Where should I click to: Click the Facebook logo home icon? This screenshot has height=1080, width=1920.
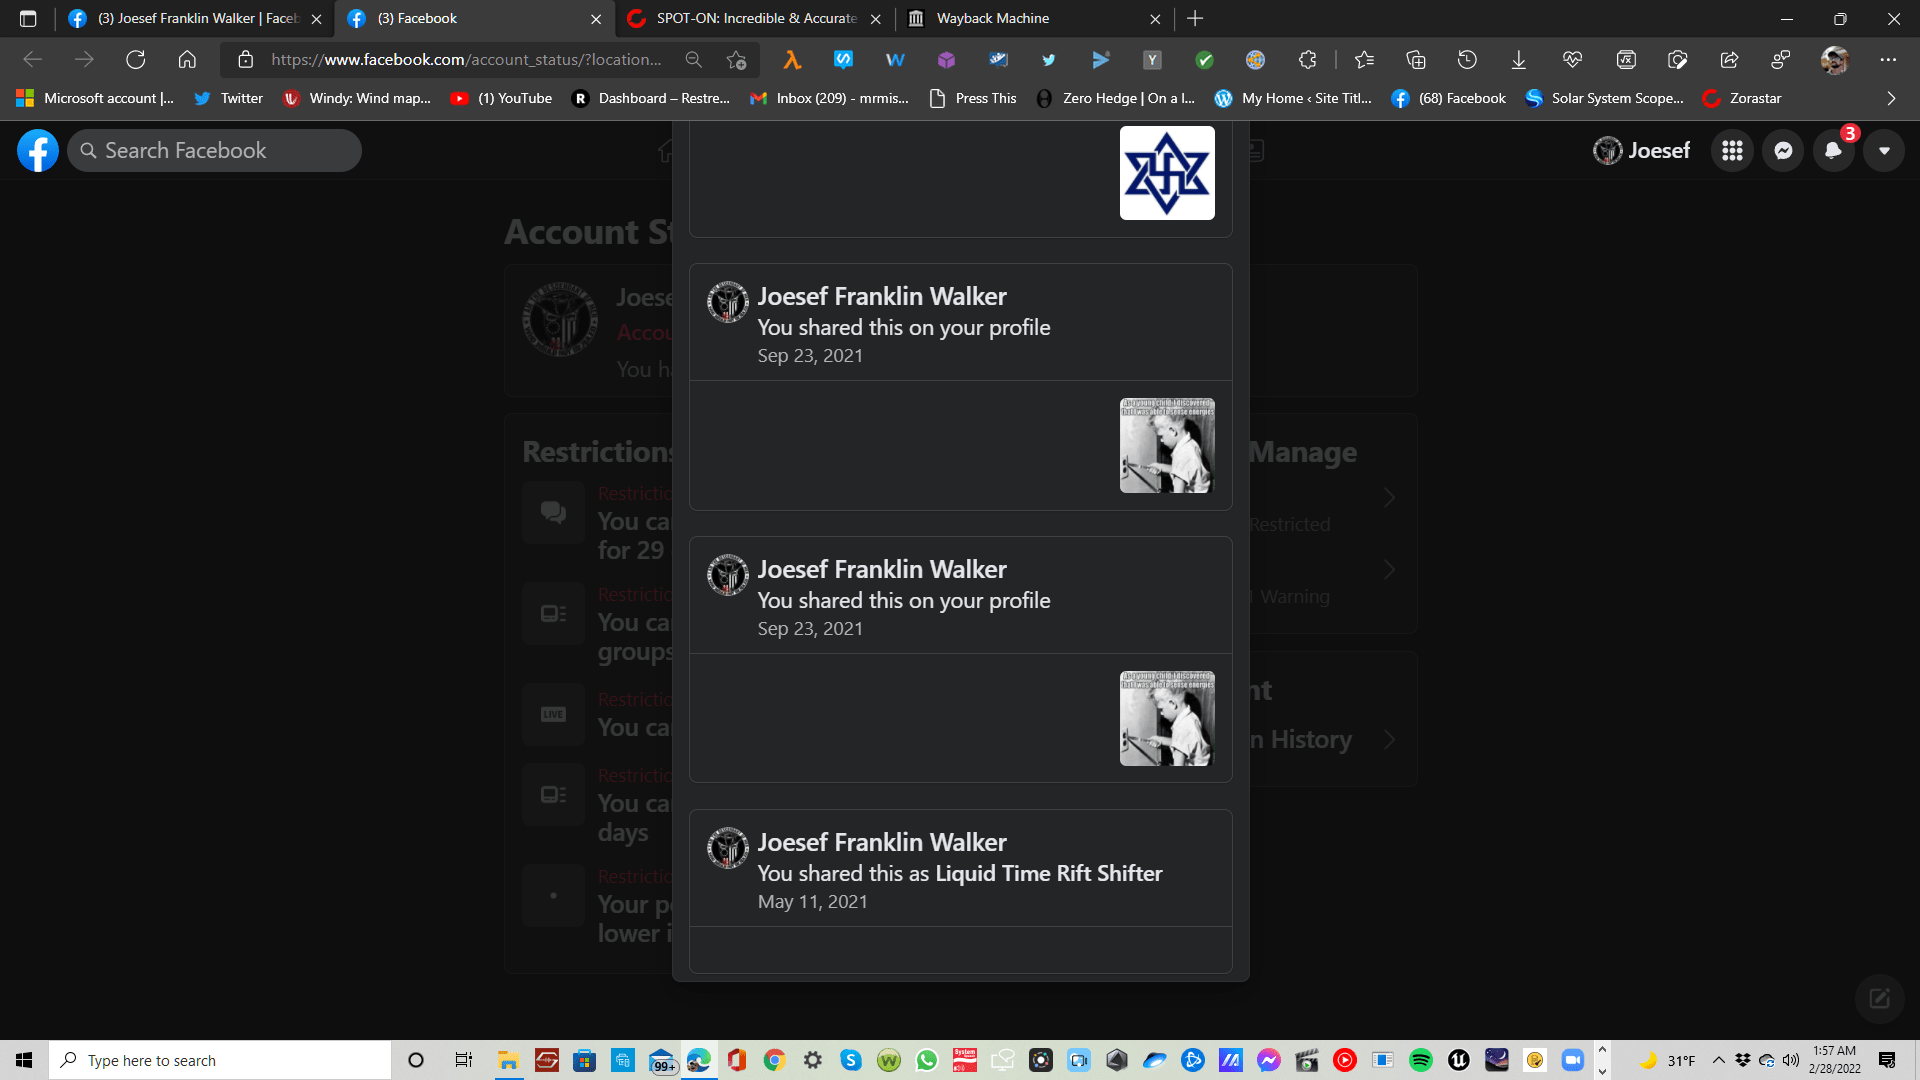(x=38, y=151)
